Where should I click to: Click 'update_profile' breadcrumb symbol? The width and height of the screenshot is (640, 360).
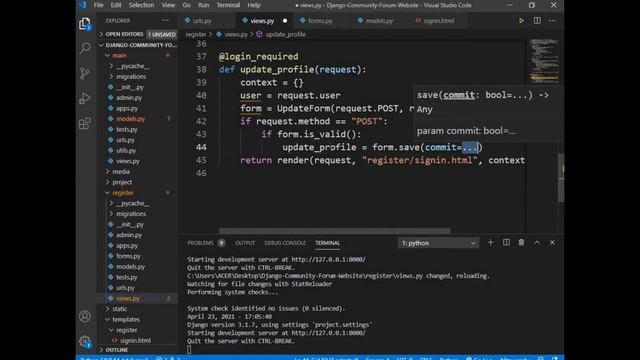click(285, 35)
